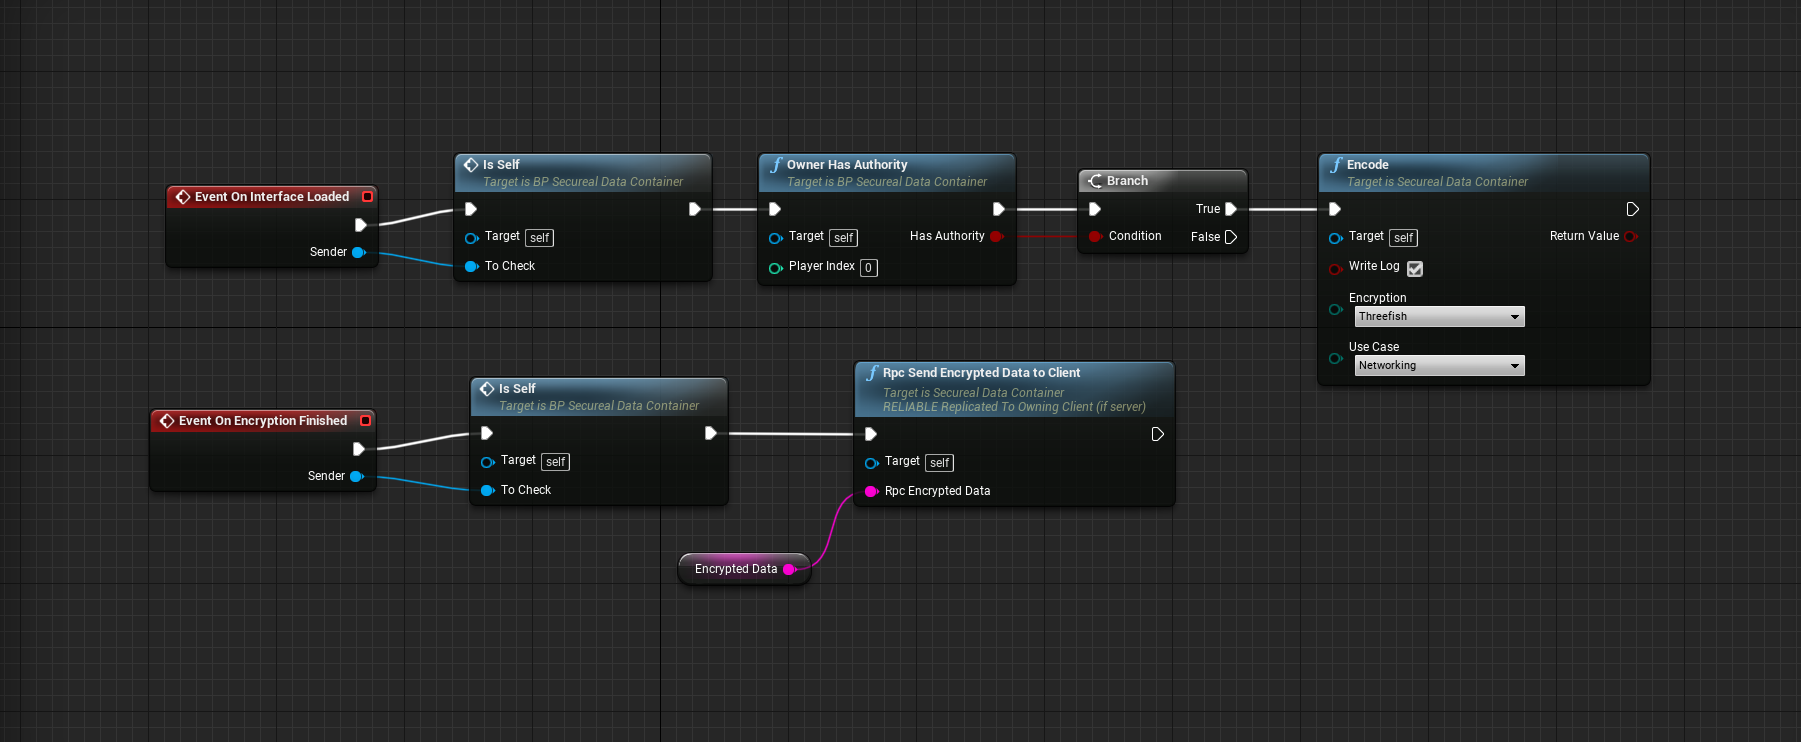Viewport: 1801px width, 742px height.
Task: Click the red Condition pin on Branch
Action: coord(1095,237)
